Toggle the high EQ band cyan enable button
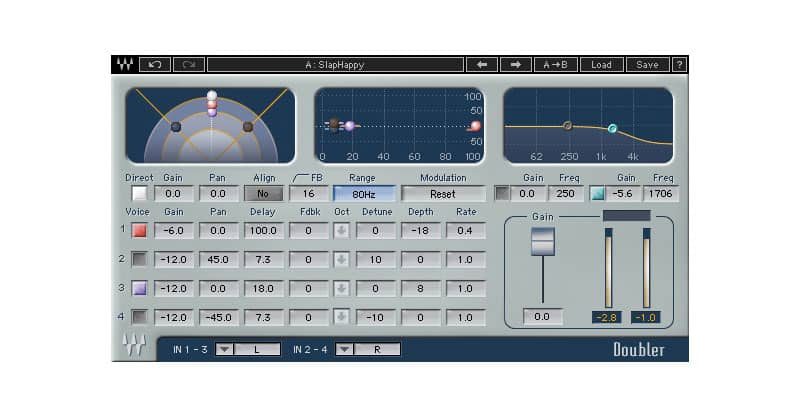The height and width of the screenshot is (417, 800). coord(597,194)
